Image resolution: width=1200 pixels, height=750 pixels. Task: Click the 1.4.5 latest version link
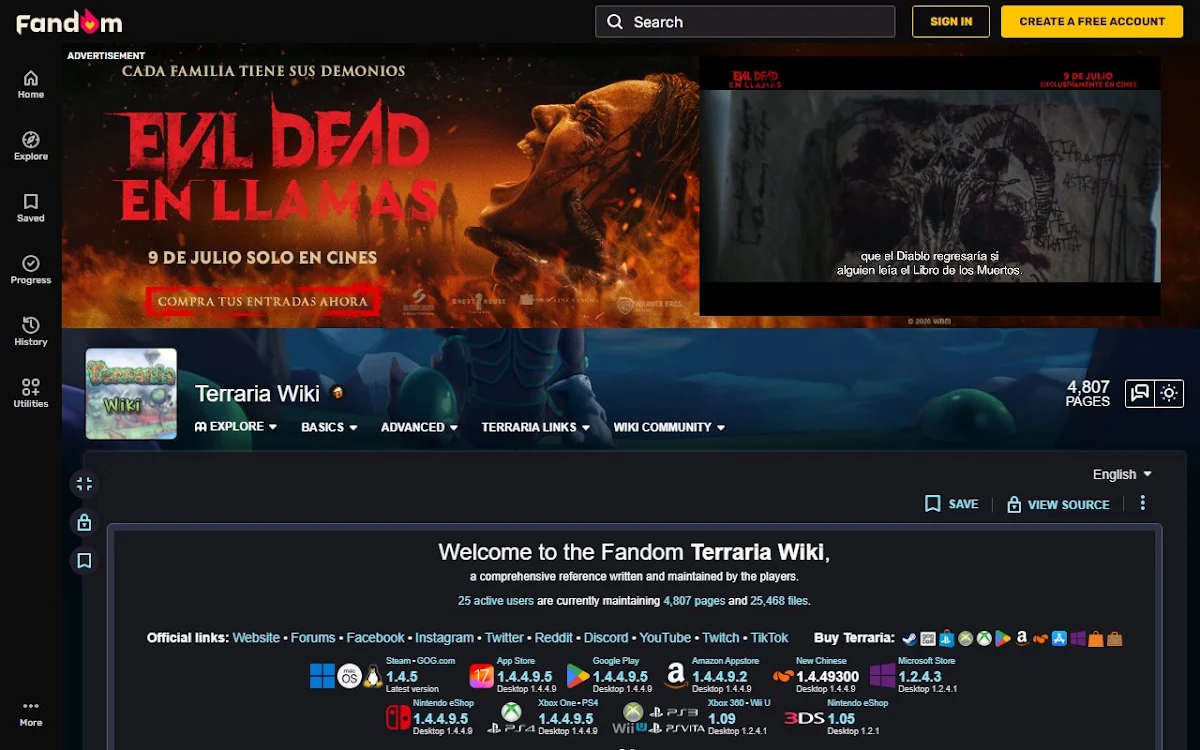click(402, 677)
